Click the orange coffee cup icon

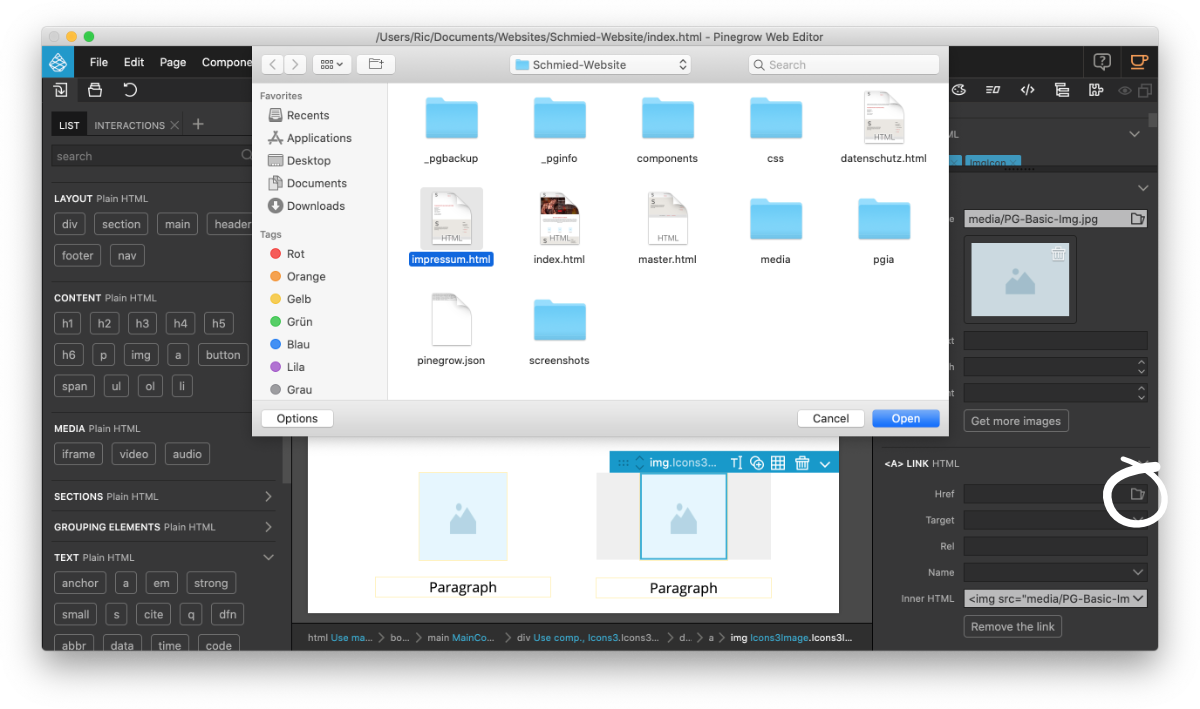click(1138, 62)
